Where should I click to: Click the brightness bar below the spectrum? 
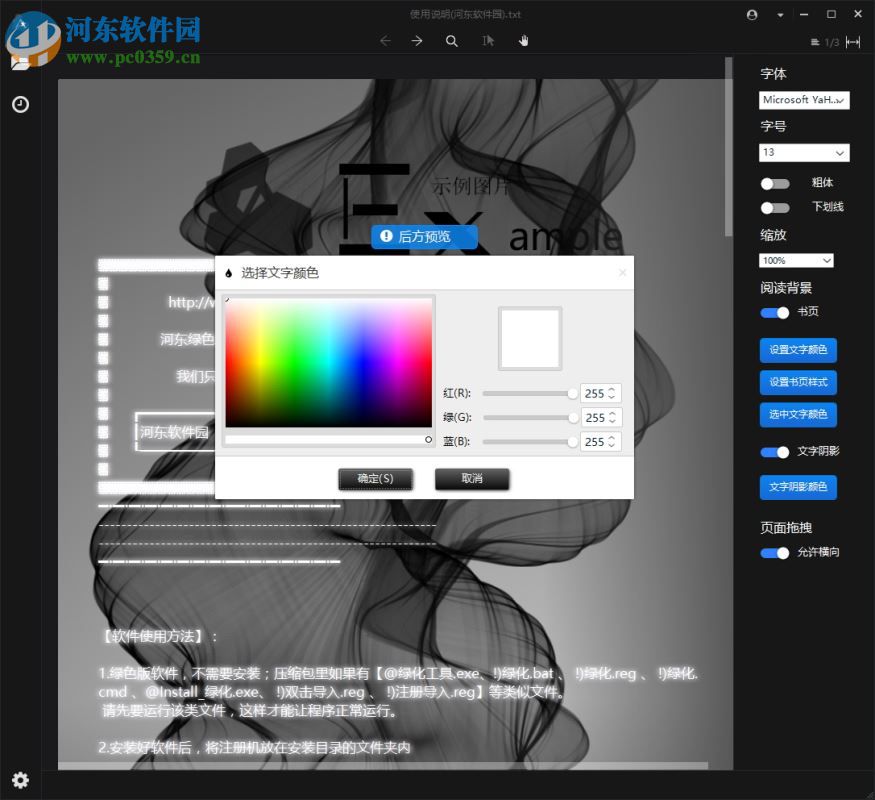(x=329, y=440)
